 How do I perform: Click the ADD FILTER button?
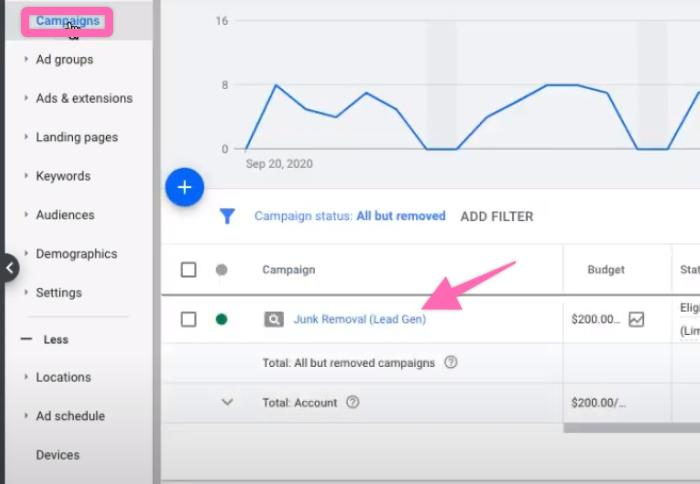point(496,216)
